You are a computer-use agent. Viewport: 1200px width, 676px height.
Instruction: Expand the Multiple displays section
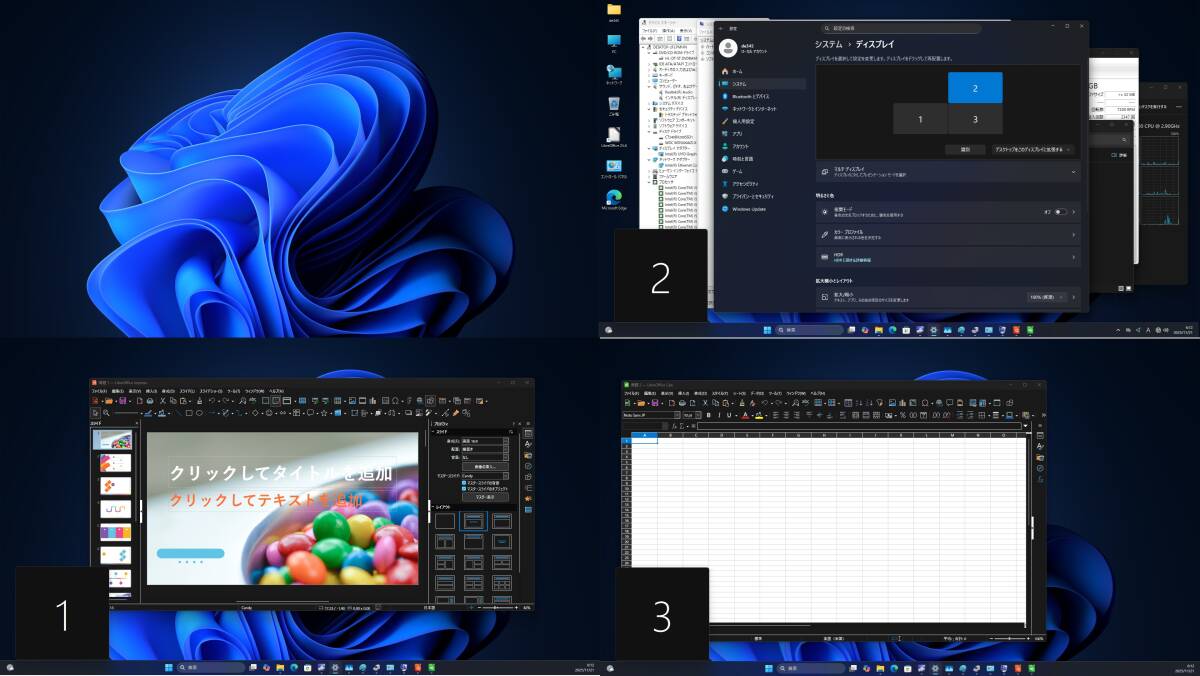tap(1074, 172)
